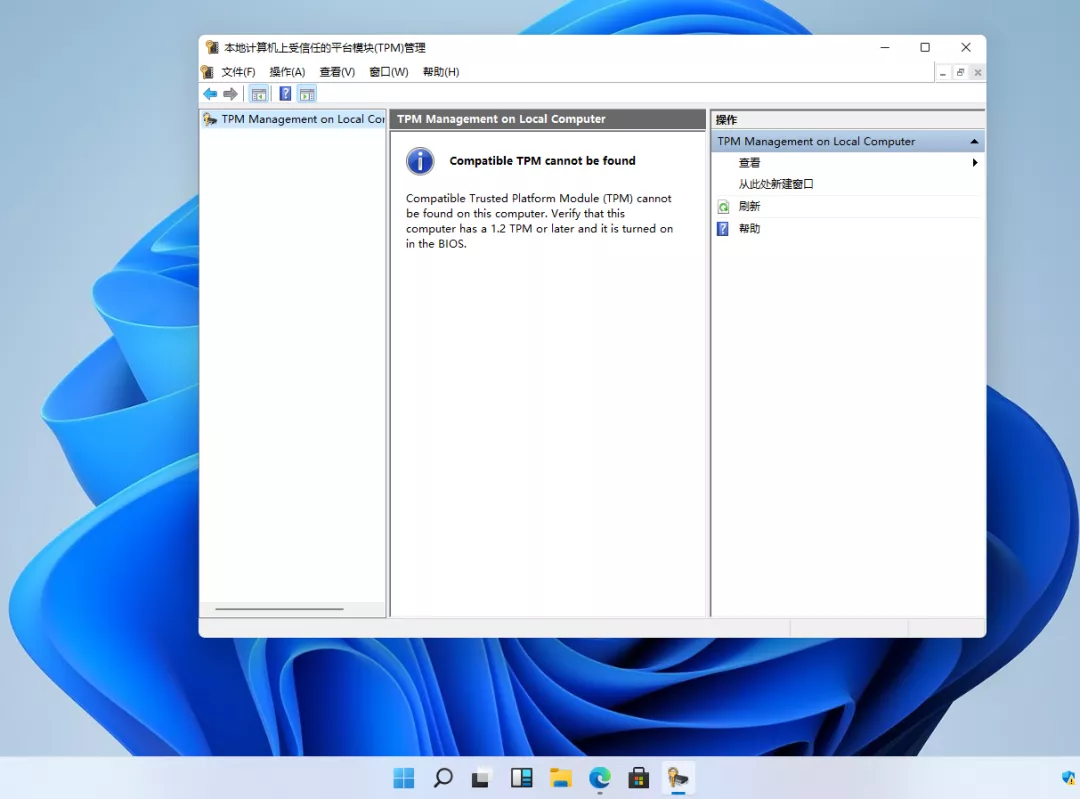The height and width of the screenshot is (799, 1080).
Task: Open Microsoft Edge from the taskbar
Action: [600, 778]
